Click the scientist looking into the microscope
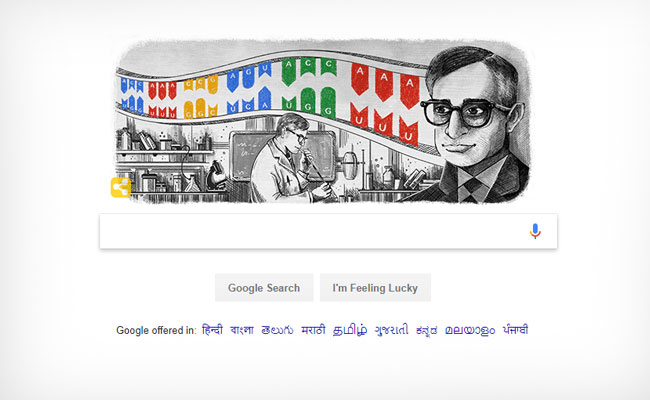Image resolution: width=650 pixels, height=400 pixels. click(x=290, y=158)
